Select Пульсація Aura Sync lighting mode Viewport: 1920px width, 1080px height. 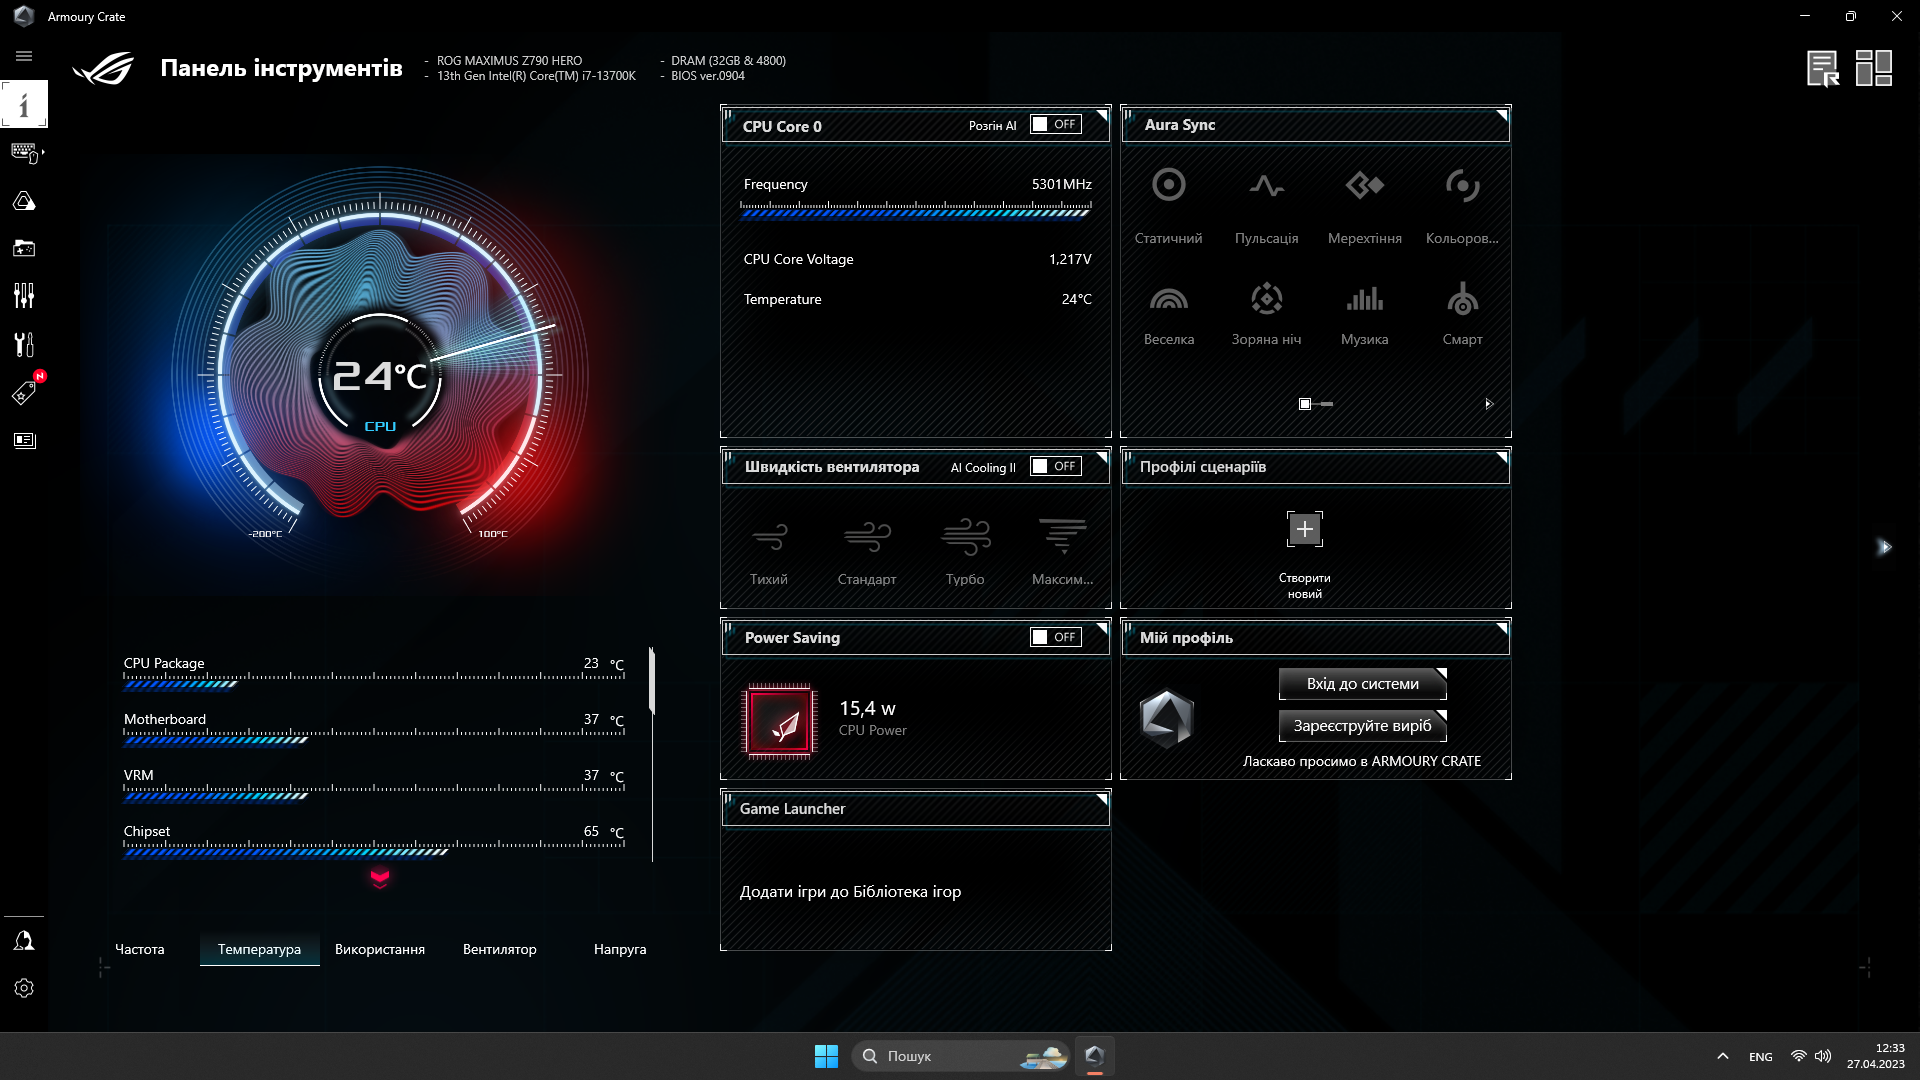[x=1266, y=206]
